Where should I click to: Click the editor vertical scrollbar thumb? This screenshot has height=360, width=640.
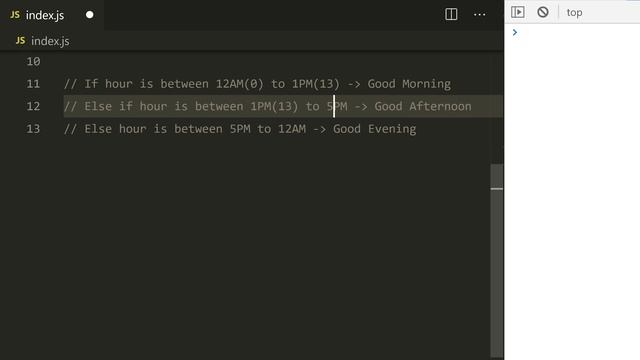[497, 261]
